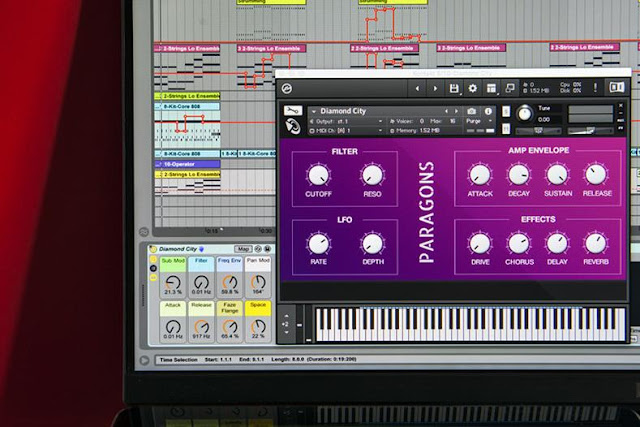Click 'Time Selection' status bar text
This screenshot has width=640, height=427.
pos(178,360)
